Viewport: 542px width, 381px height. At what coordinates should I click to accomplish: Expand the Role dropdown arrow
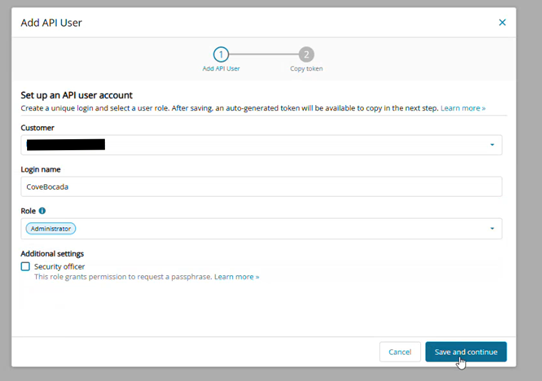(x=492, y=229)
